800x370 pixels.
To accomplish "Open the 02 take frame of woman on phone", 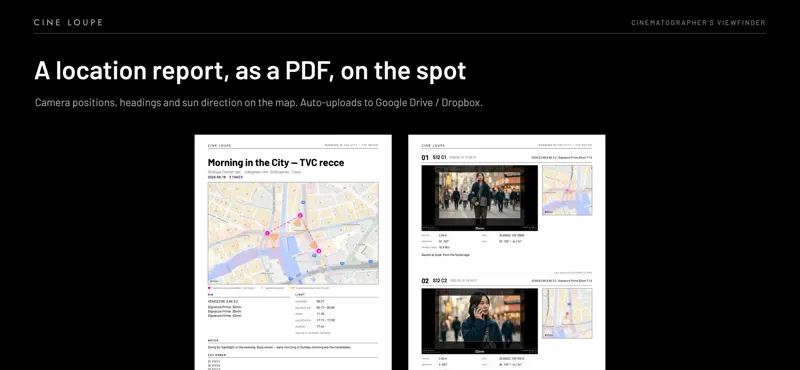I will 480,321.
